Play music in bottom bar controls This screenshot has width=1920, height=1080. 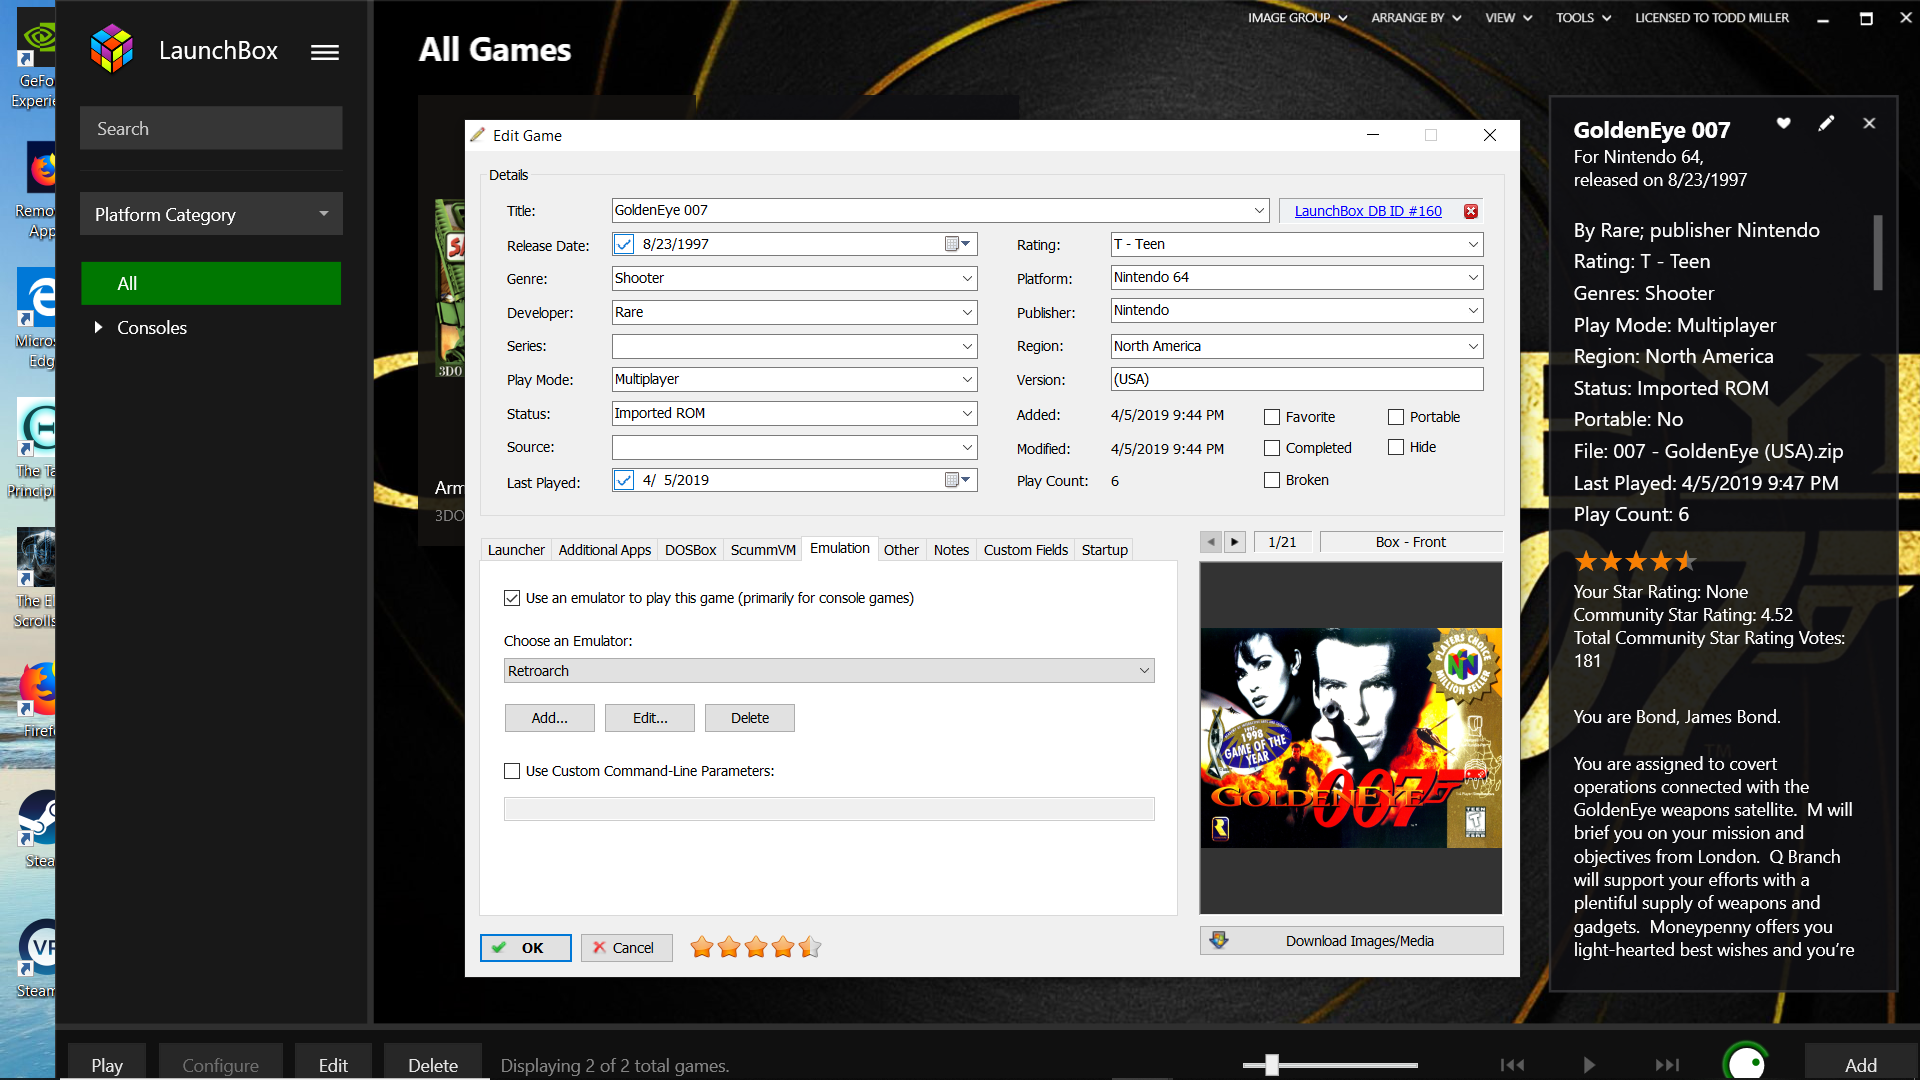pyautogui.click(x=1589, y=1065)
